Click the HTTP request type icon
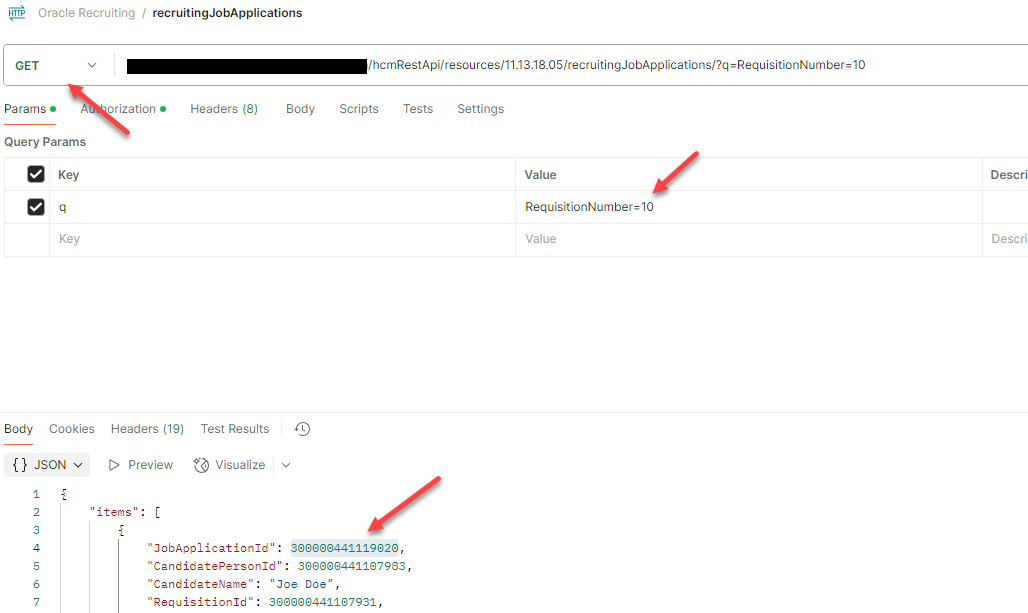 coord(17,12)
